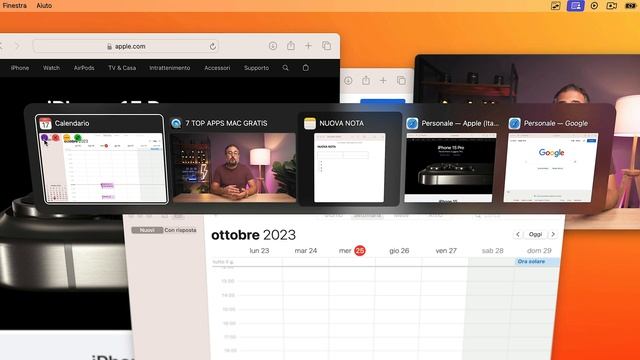Click downloads icon in rear Safari window
The width and height of the screenshot is (640, 360).
pos(348,81)
